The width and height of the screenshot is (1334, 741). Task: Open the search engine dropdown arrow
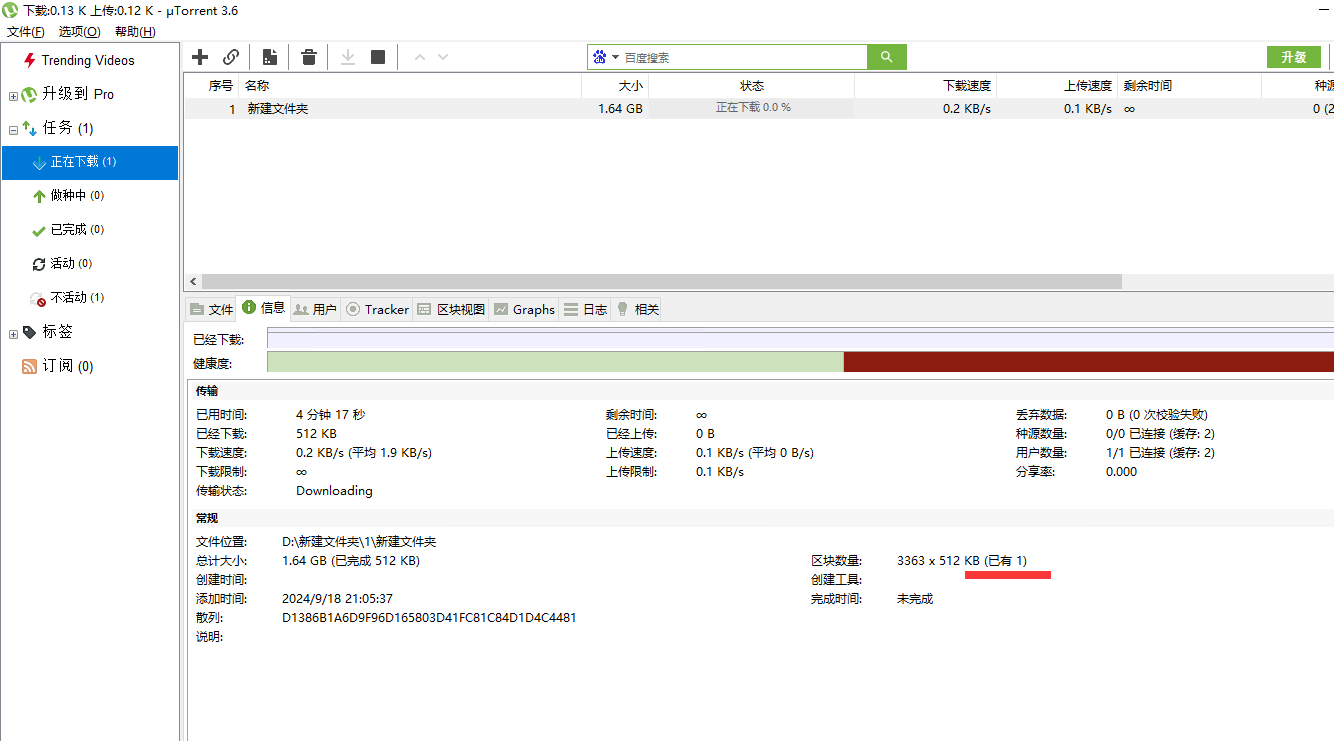tap(615, 57)
